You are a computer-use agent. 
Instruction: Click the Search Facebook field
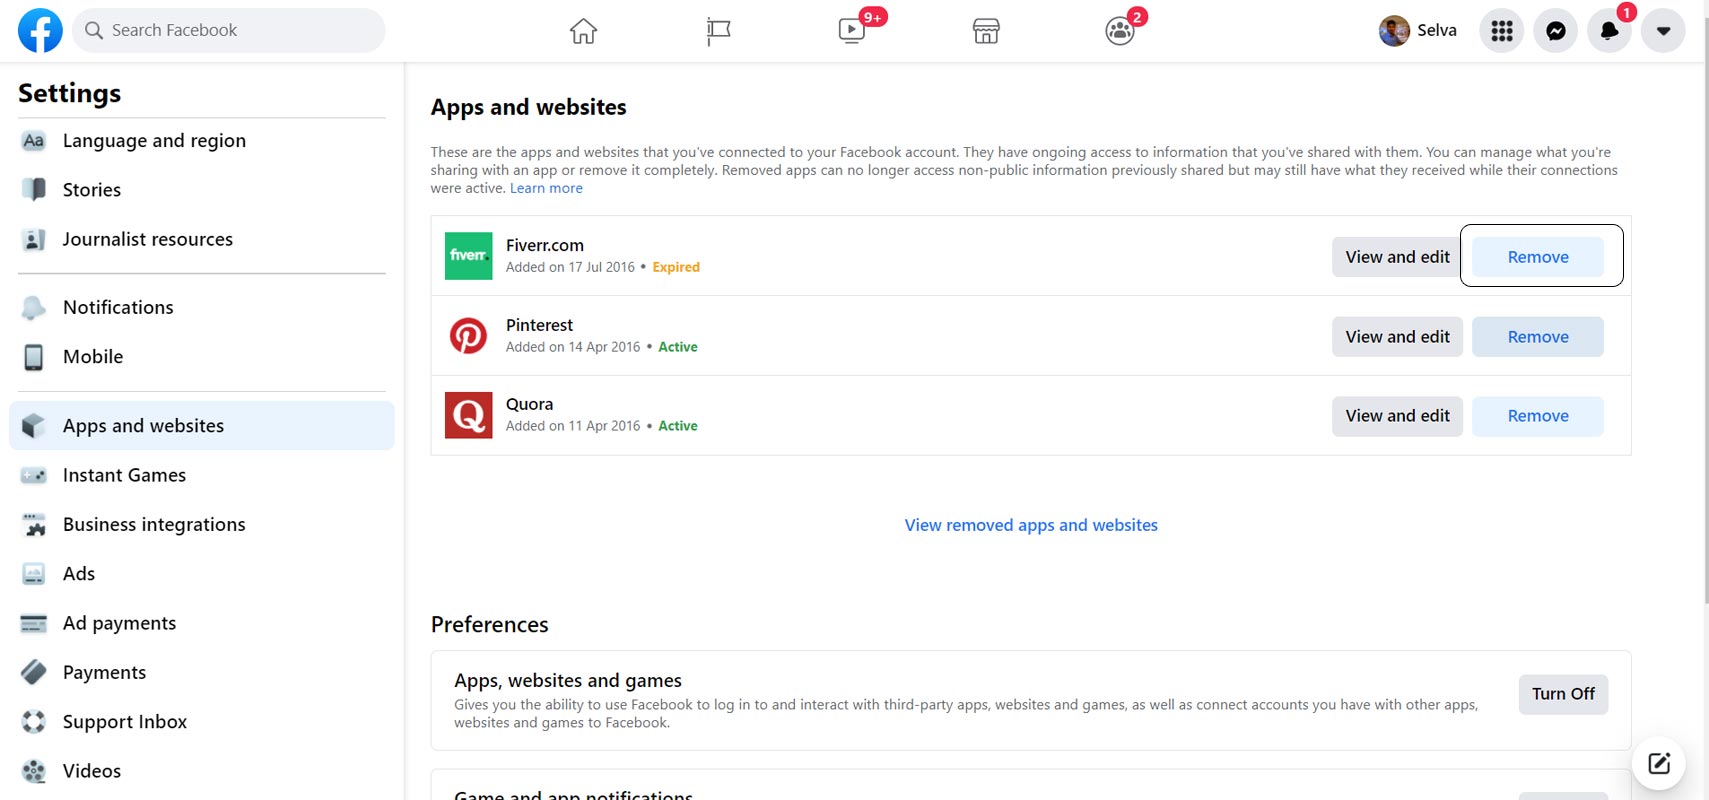coord(228,30)
